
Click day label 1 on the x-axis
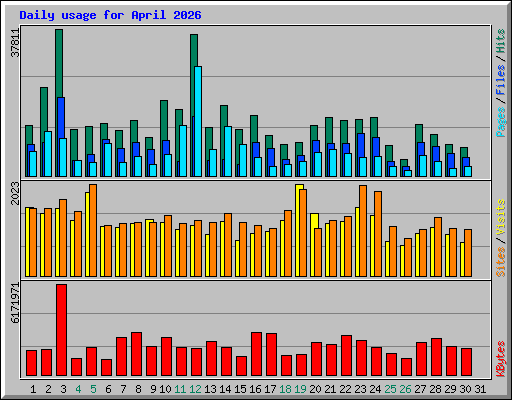(x=33, y=389)
